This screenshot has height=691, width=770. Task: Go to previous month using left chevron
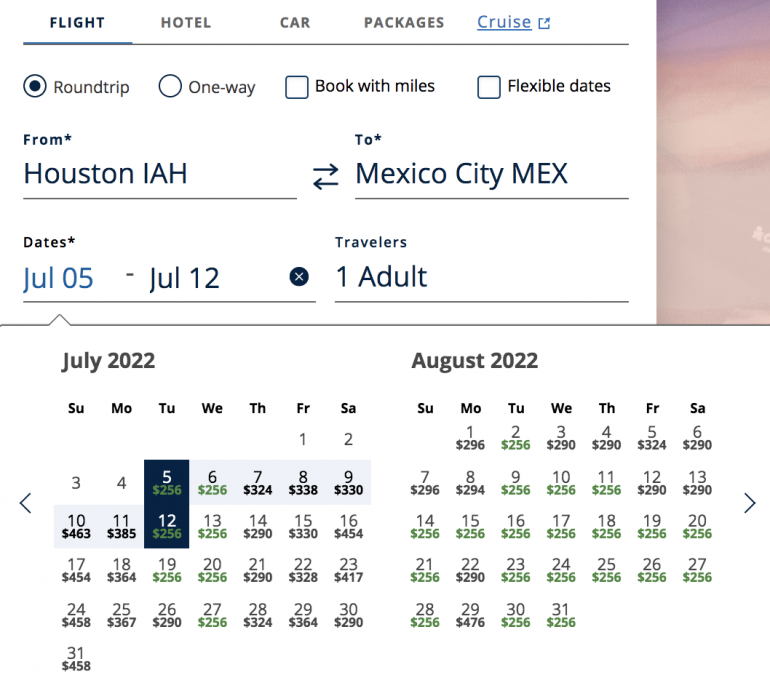(x=26, y=503)
